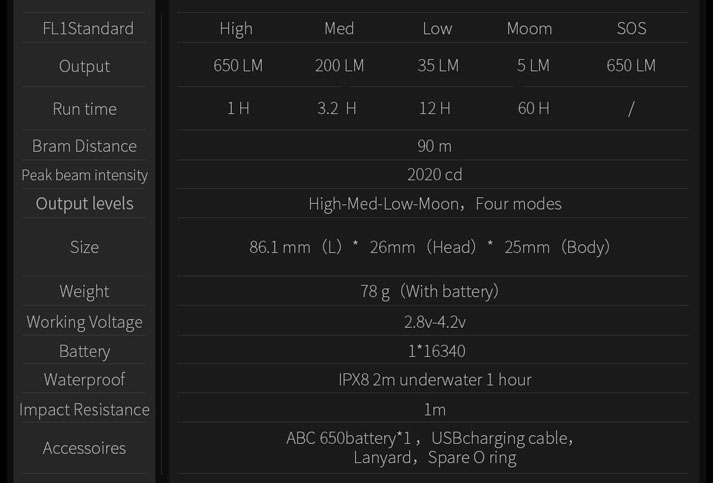The image size is (713, 483).
Task: Select the Med mode column header
Action: (x=339, y=29)
